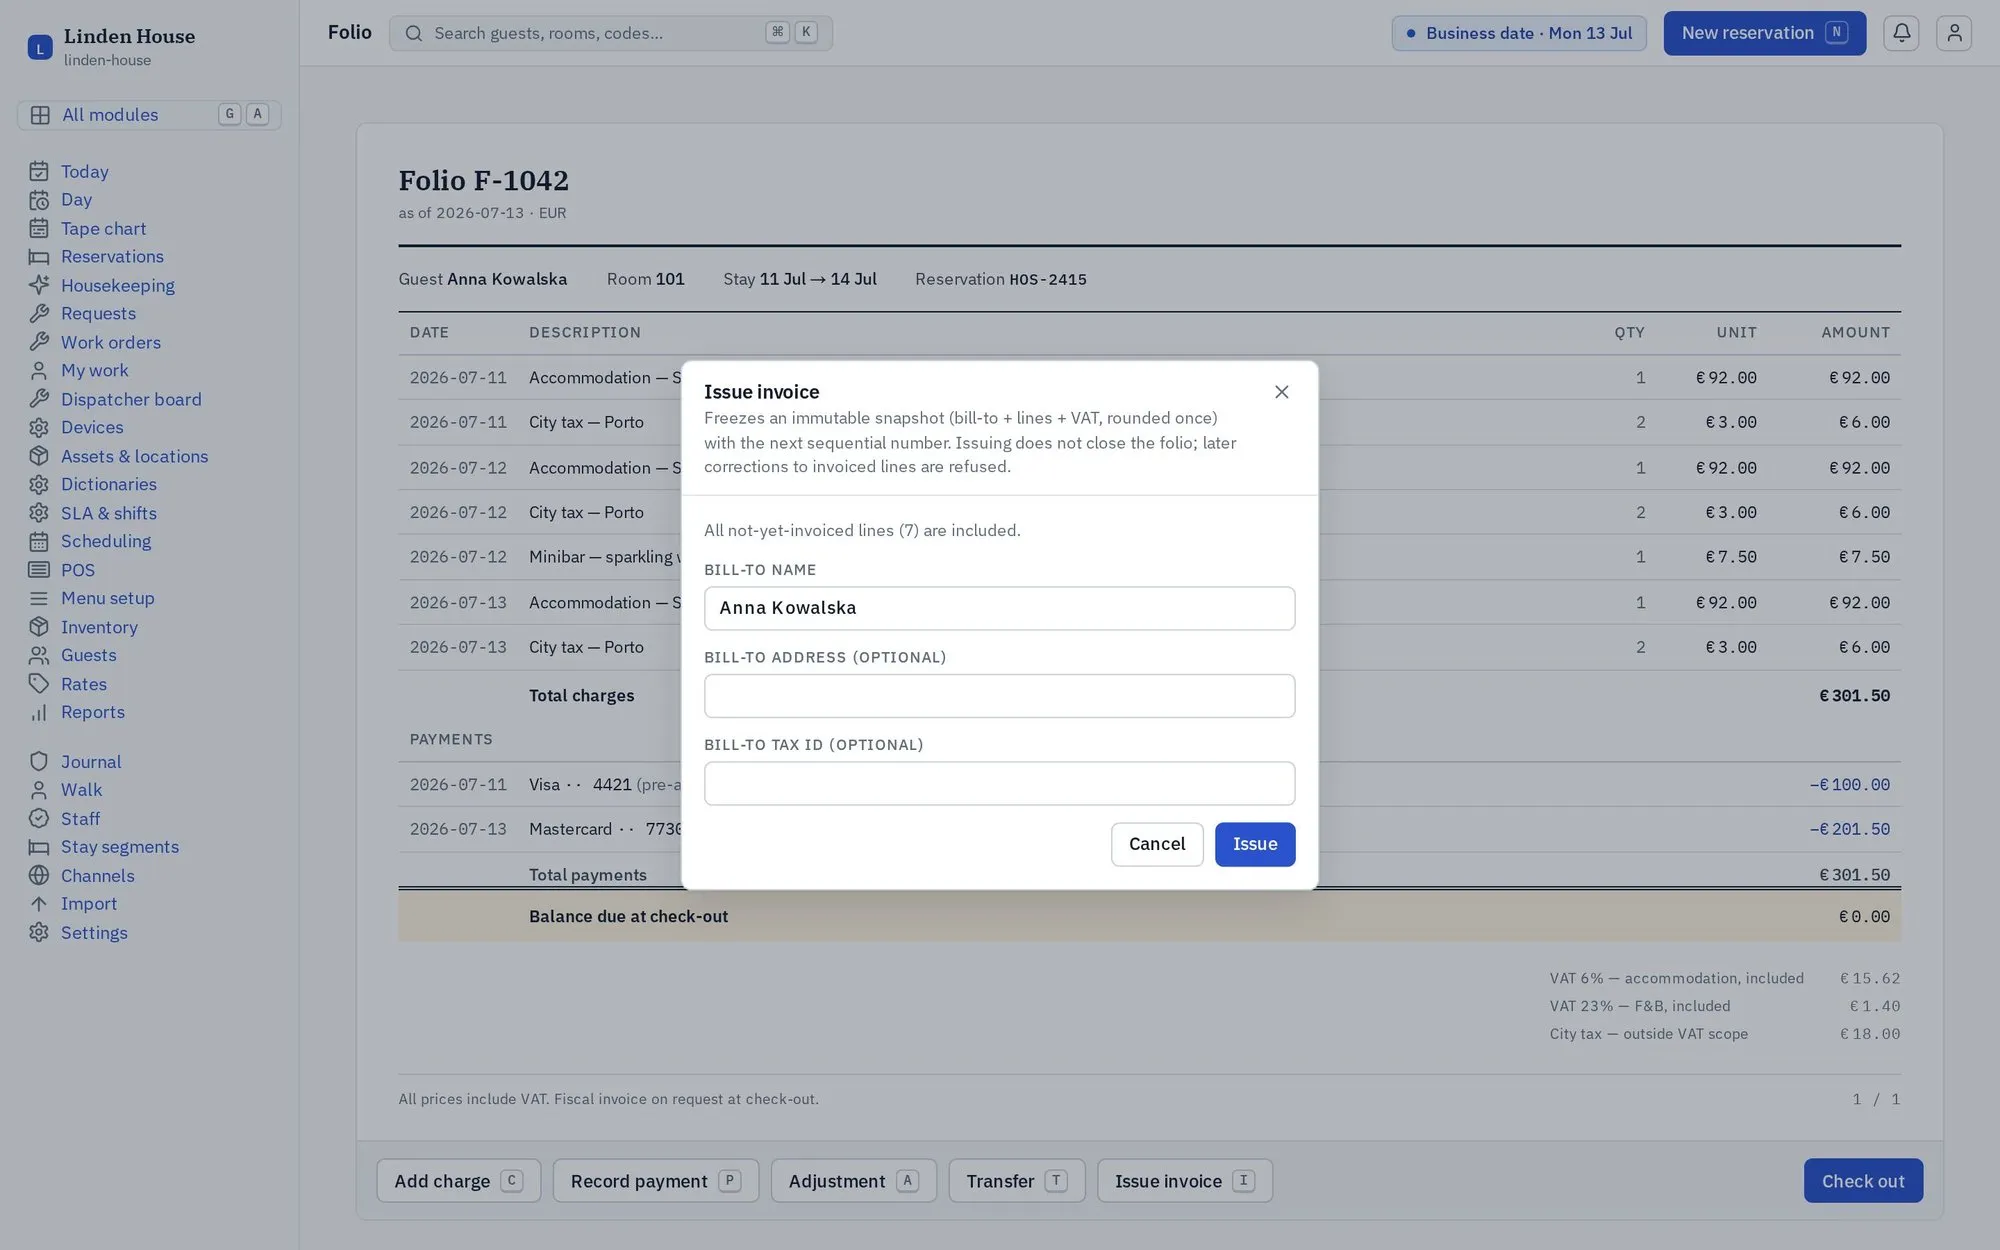Click the Housekeeping sparkle icon

[39, 286]
